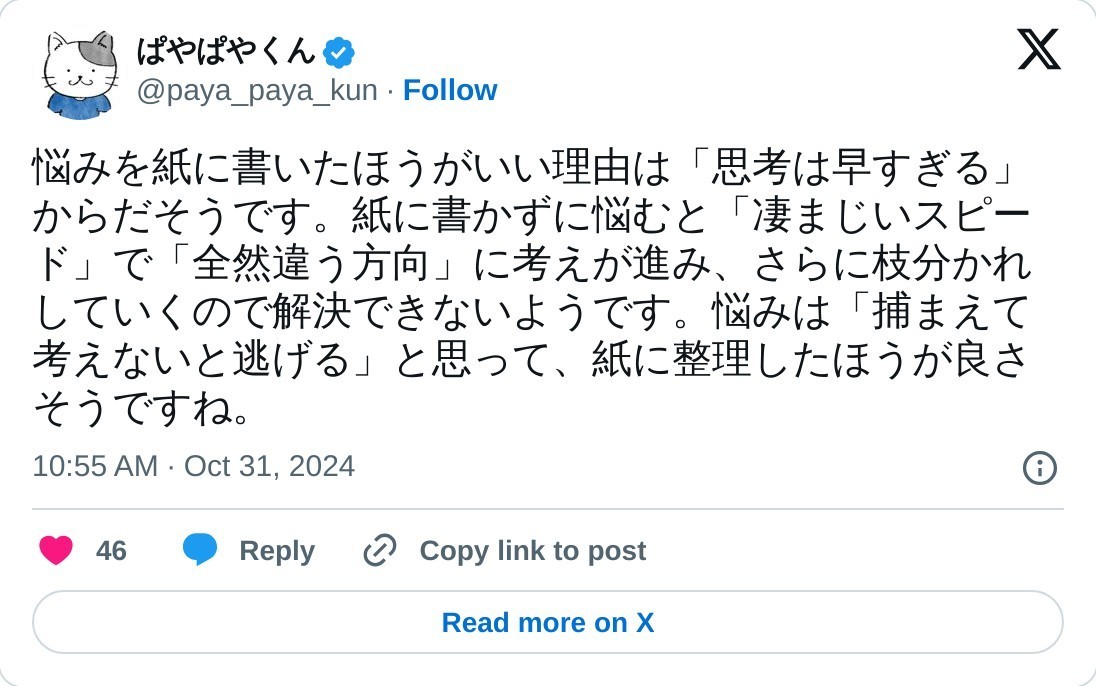Click the X logo icon
This screenshot has height=686, width=1096.
point(1039,49)
